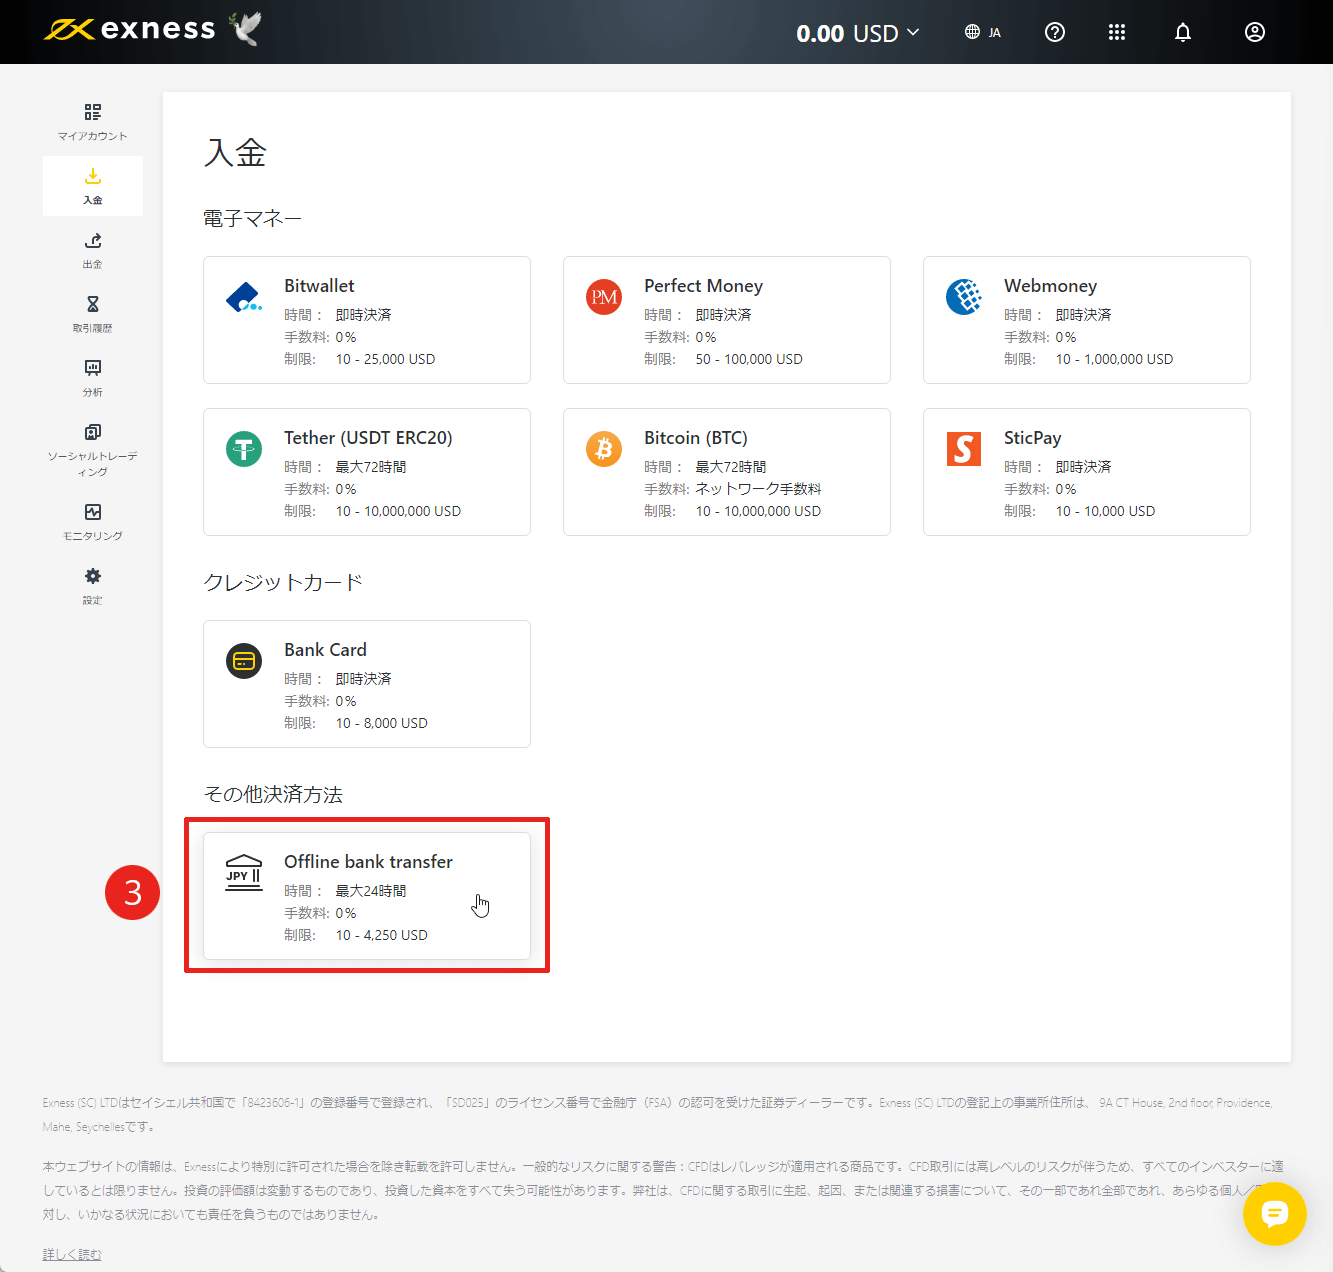Click the Tether T icon

coord(244,449)
